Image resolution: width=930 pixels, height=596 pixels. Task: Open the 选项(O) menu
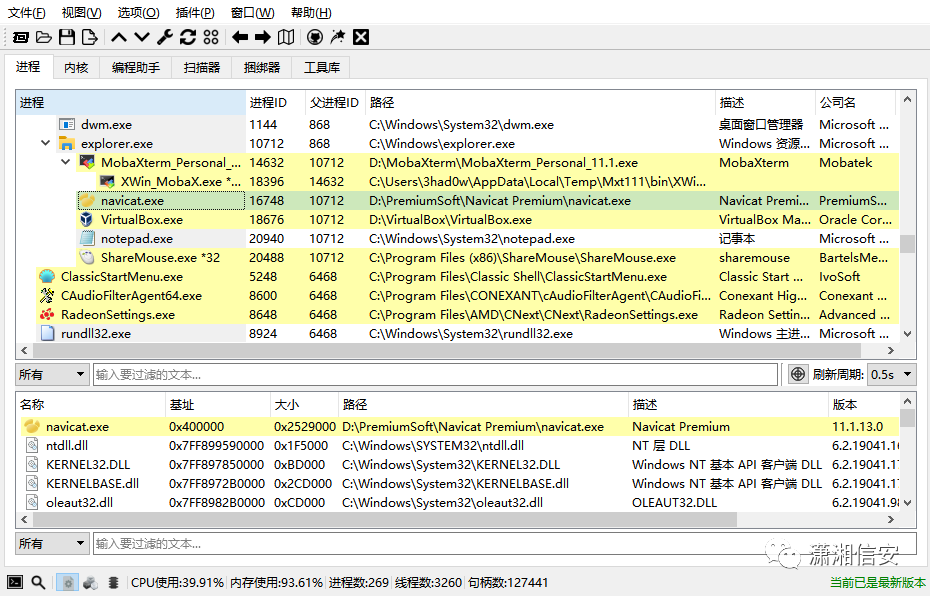138,12
